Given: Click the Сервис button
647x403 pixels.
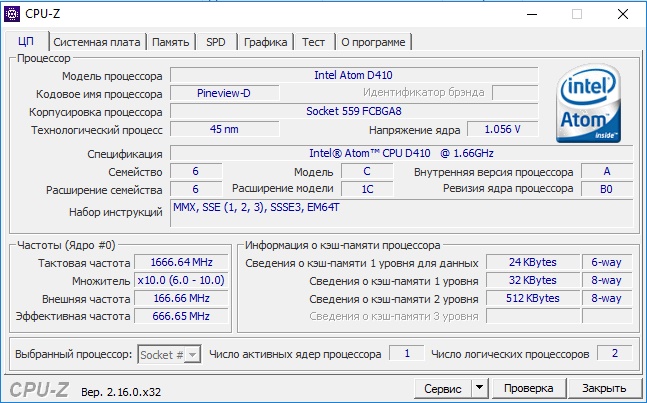Looking at the screenshot, I should (443, 388).
